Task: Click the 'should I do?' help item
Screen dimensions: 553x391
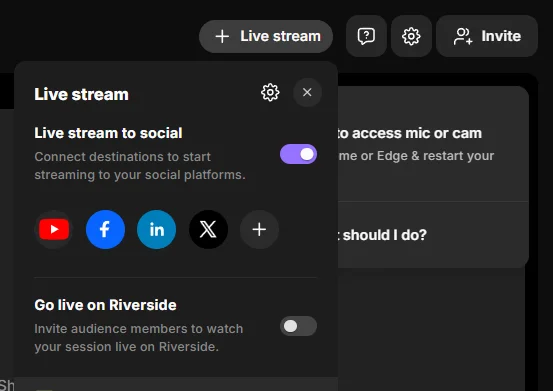Action: pos(384,235)
